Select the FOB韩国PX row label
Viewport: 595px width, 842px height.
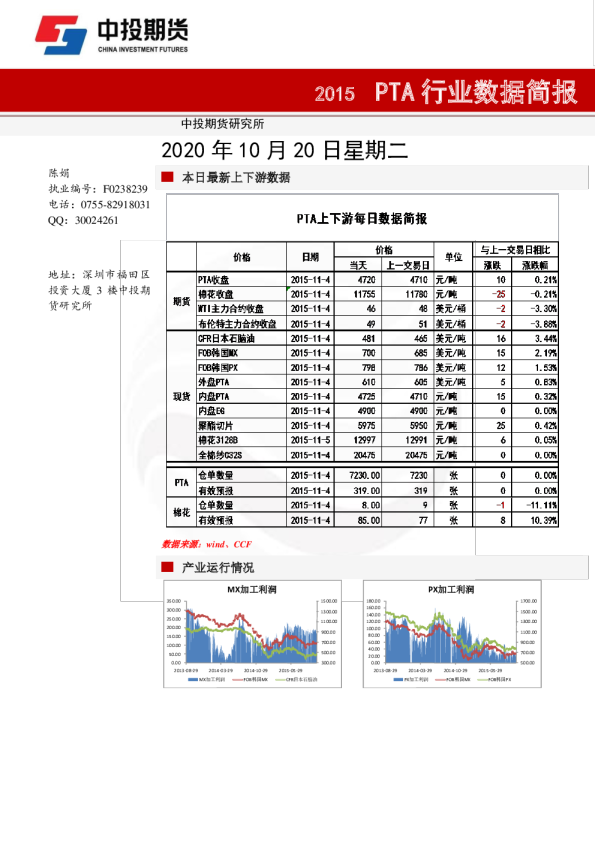point(217,367)
